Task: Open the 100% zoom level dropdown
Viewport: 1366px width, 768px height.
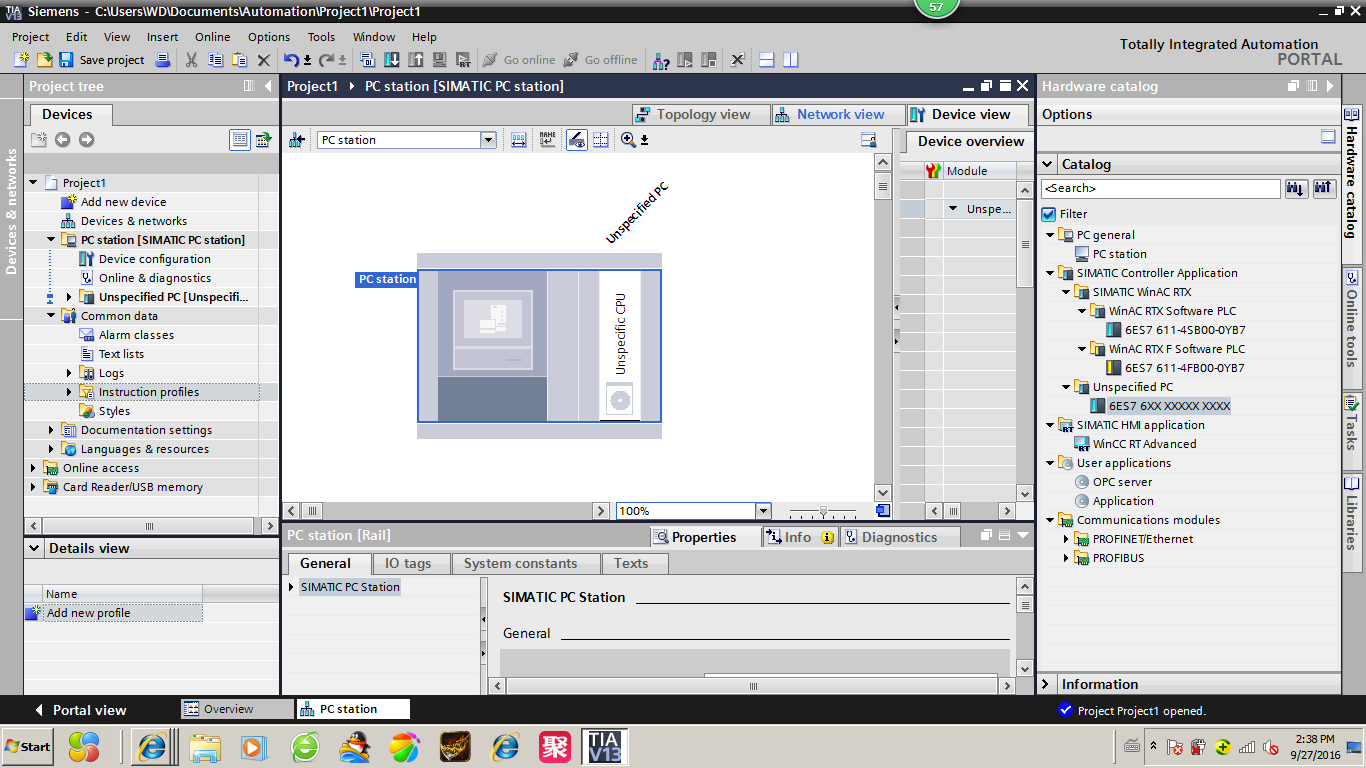Action: click(x=763, y=511)
